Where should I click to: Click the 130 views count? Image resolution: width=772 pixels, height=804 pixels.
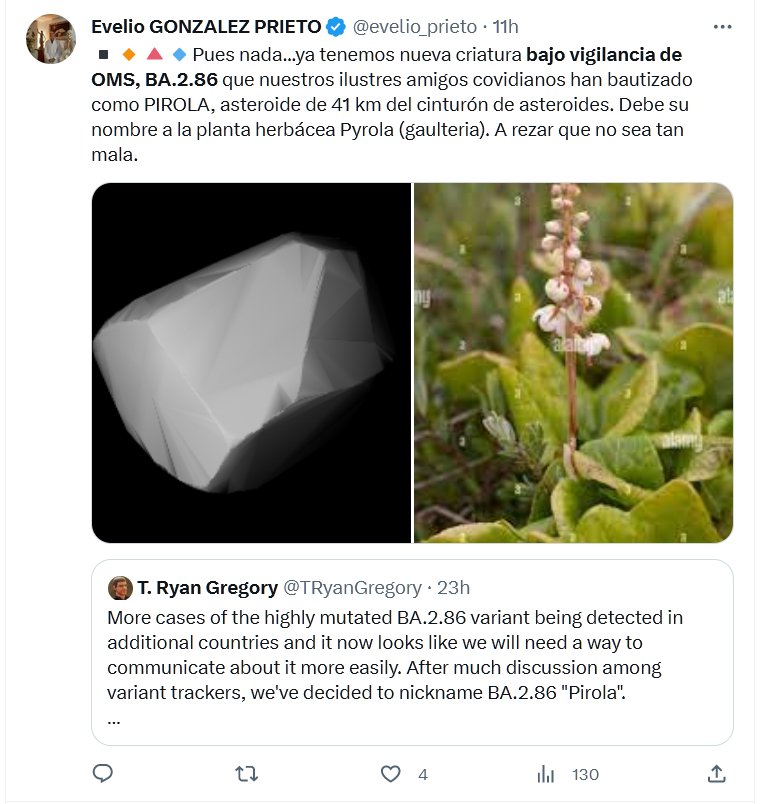(585, 774)
